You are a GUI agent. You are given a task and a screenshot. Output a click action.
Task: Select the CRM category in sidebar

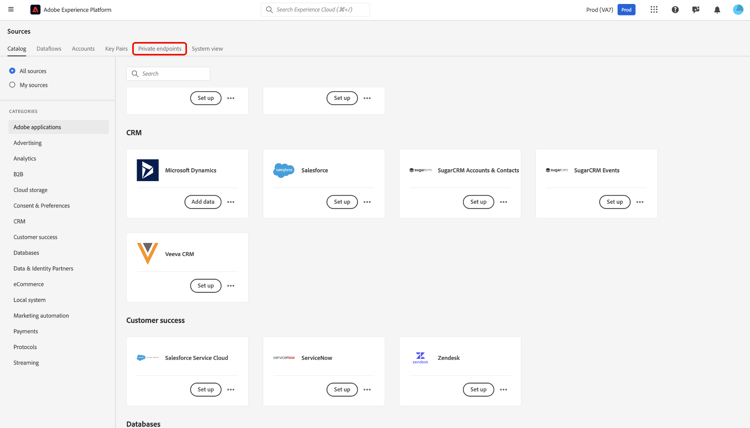point(19,221)
